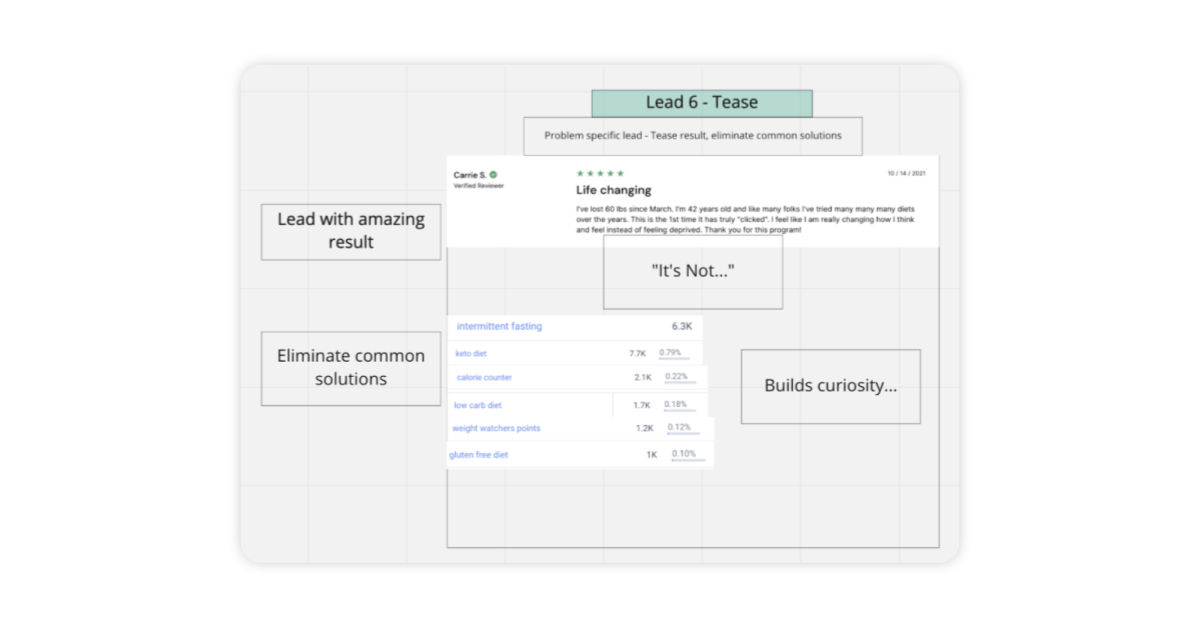This screenshot has height=628, width=1200.
Task: Select the "Eliminate common solutions" annotation box
Action: click(350, 368)
